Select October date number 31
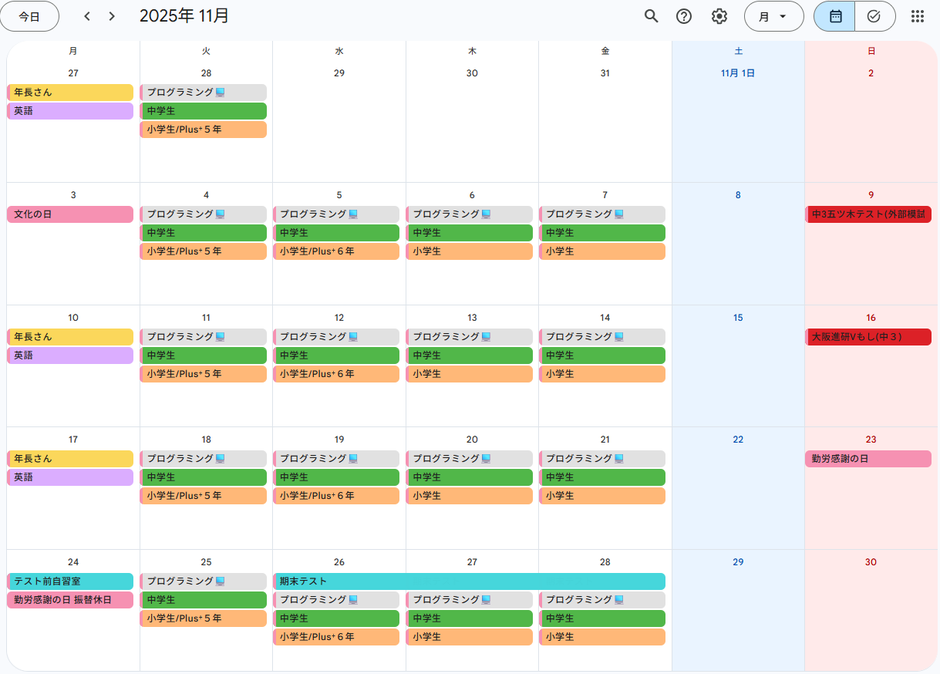The height and width of the screenshot is (674, 940). tap(605, 73)
